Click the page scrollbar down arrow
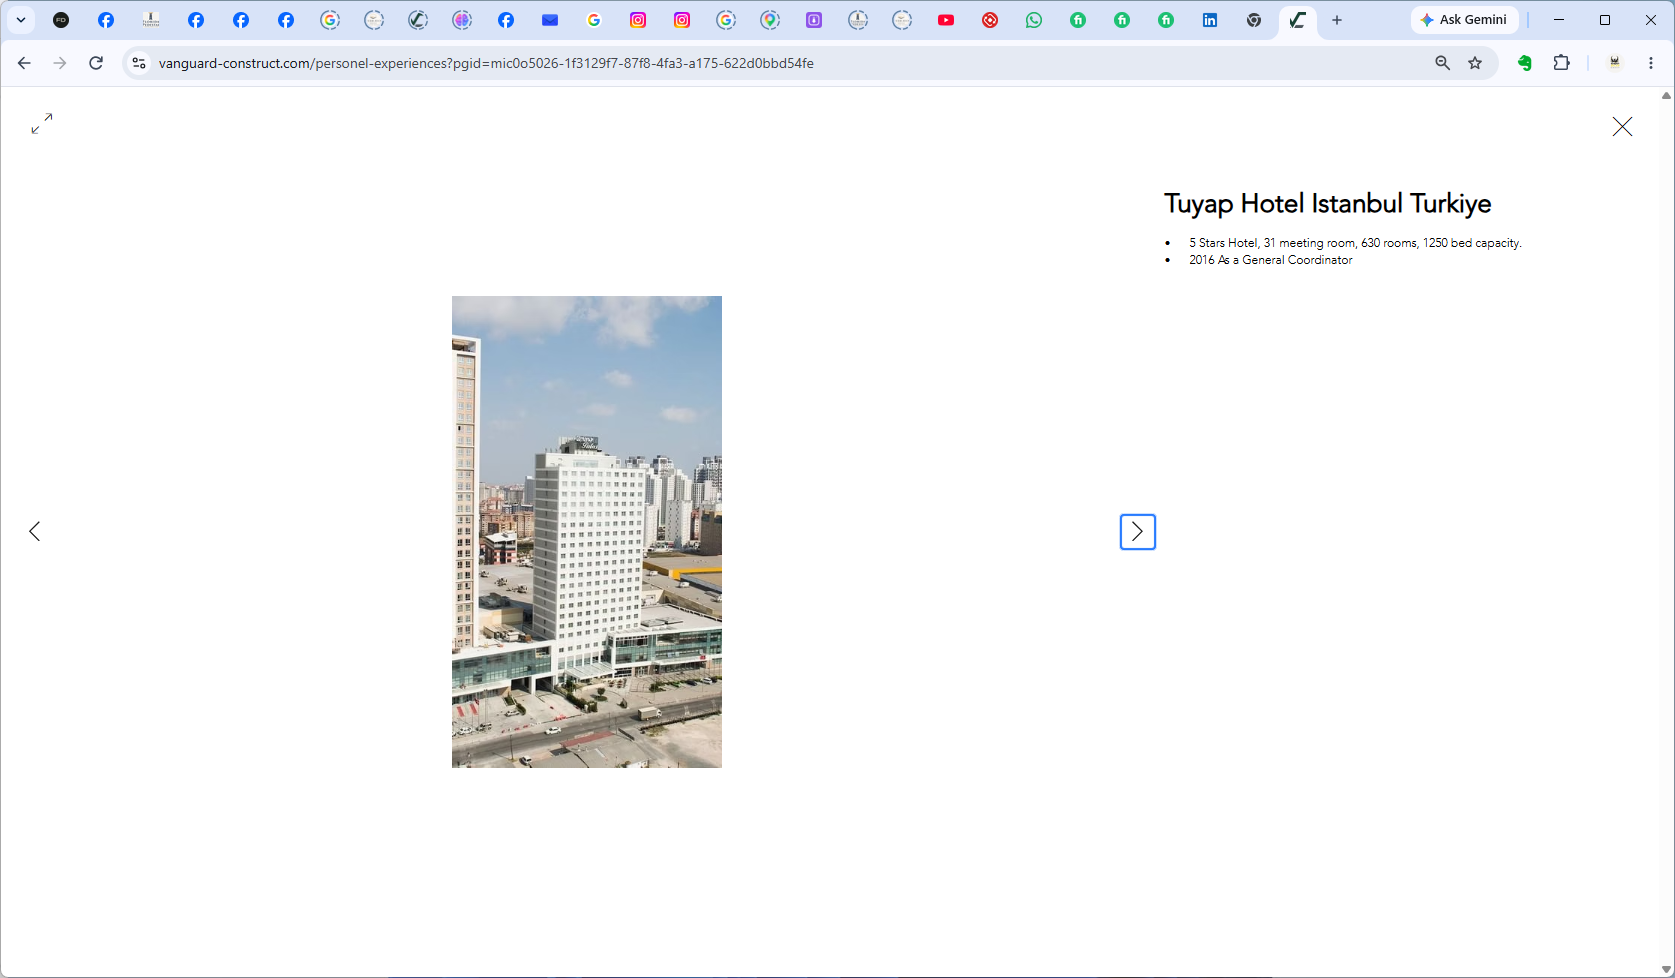Screen dimensions: 1675x978 [1666, 969]
